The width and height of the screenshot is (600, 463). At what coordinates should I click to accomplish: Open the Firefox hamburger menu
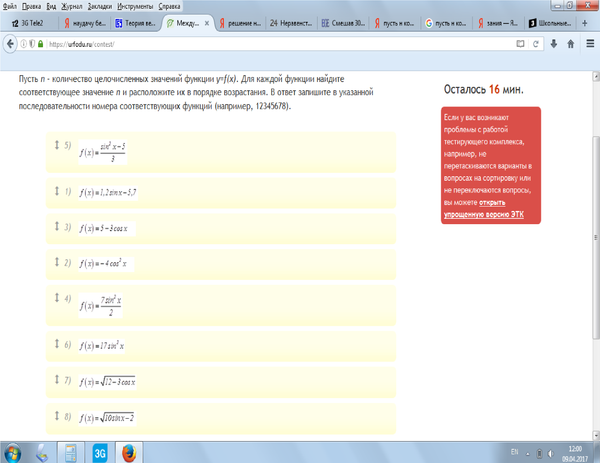click(589, 43)
